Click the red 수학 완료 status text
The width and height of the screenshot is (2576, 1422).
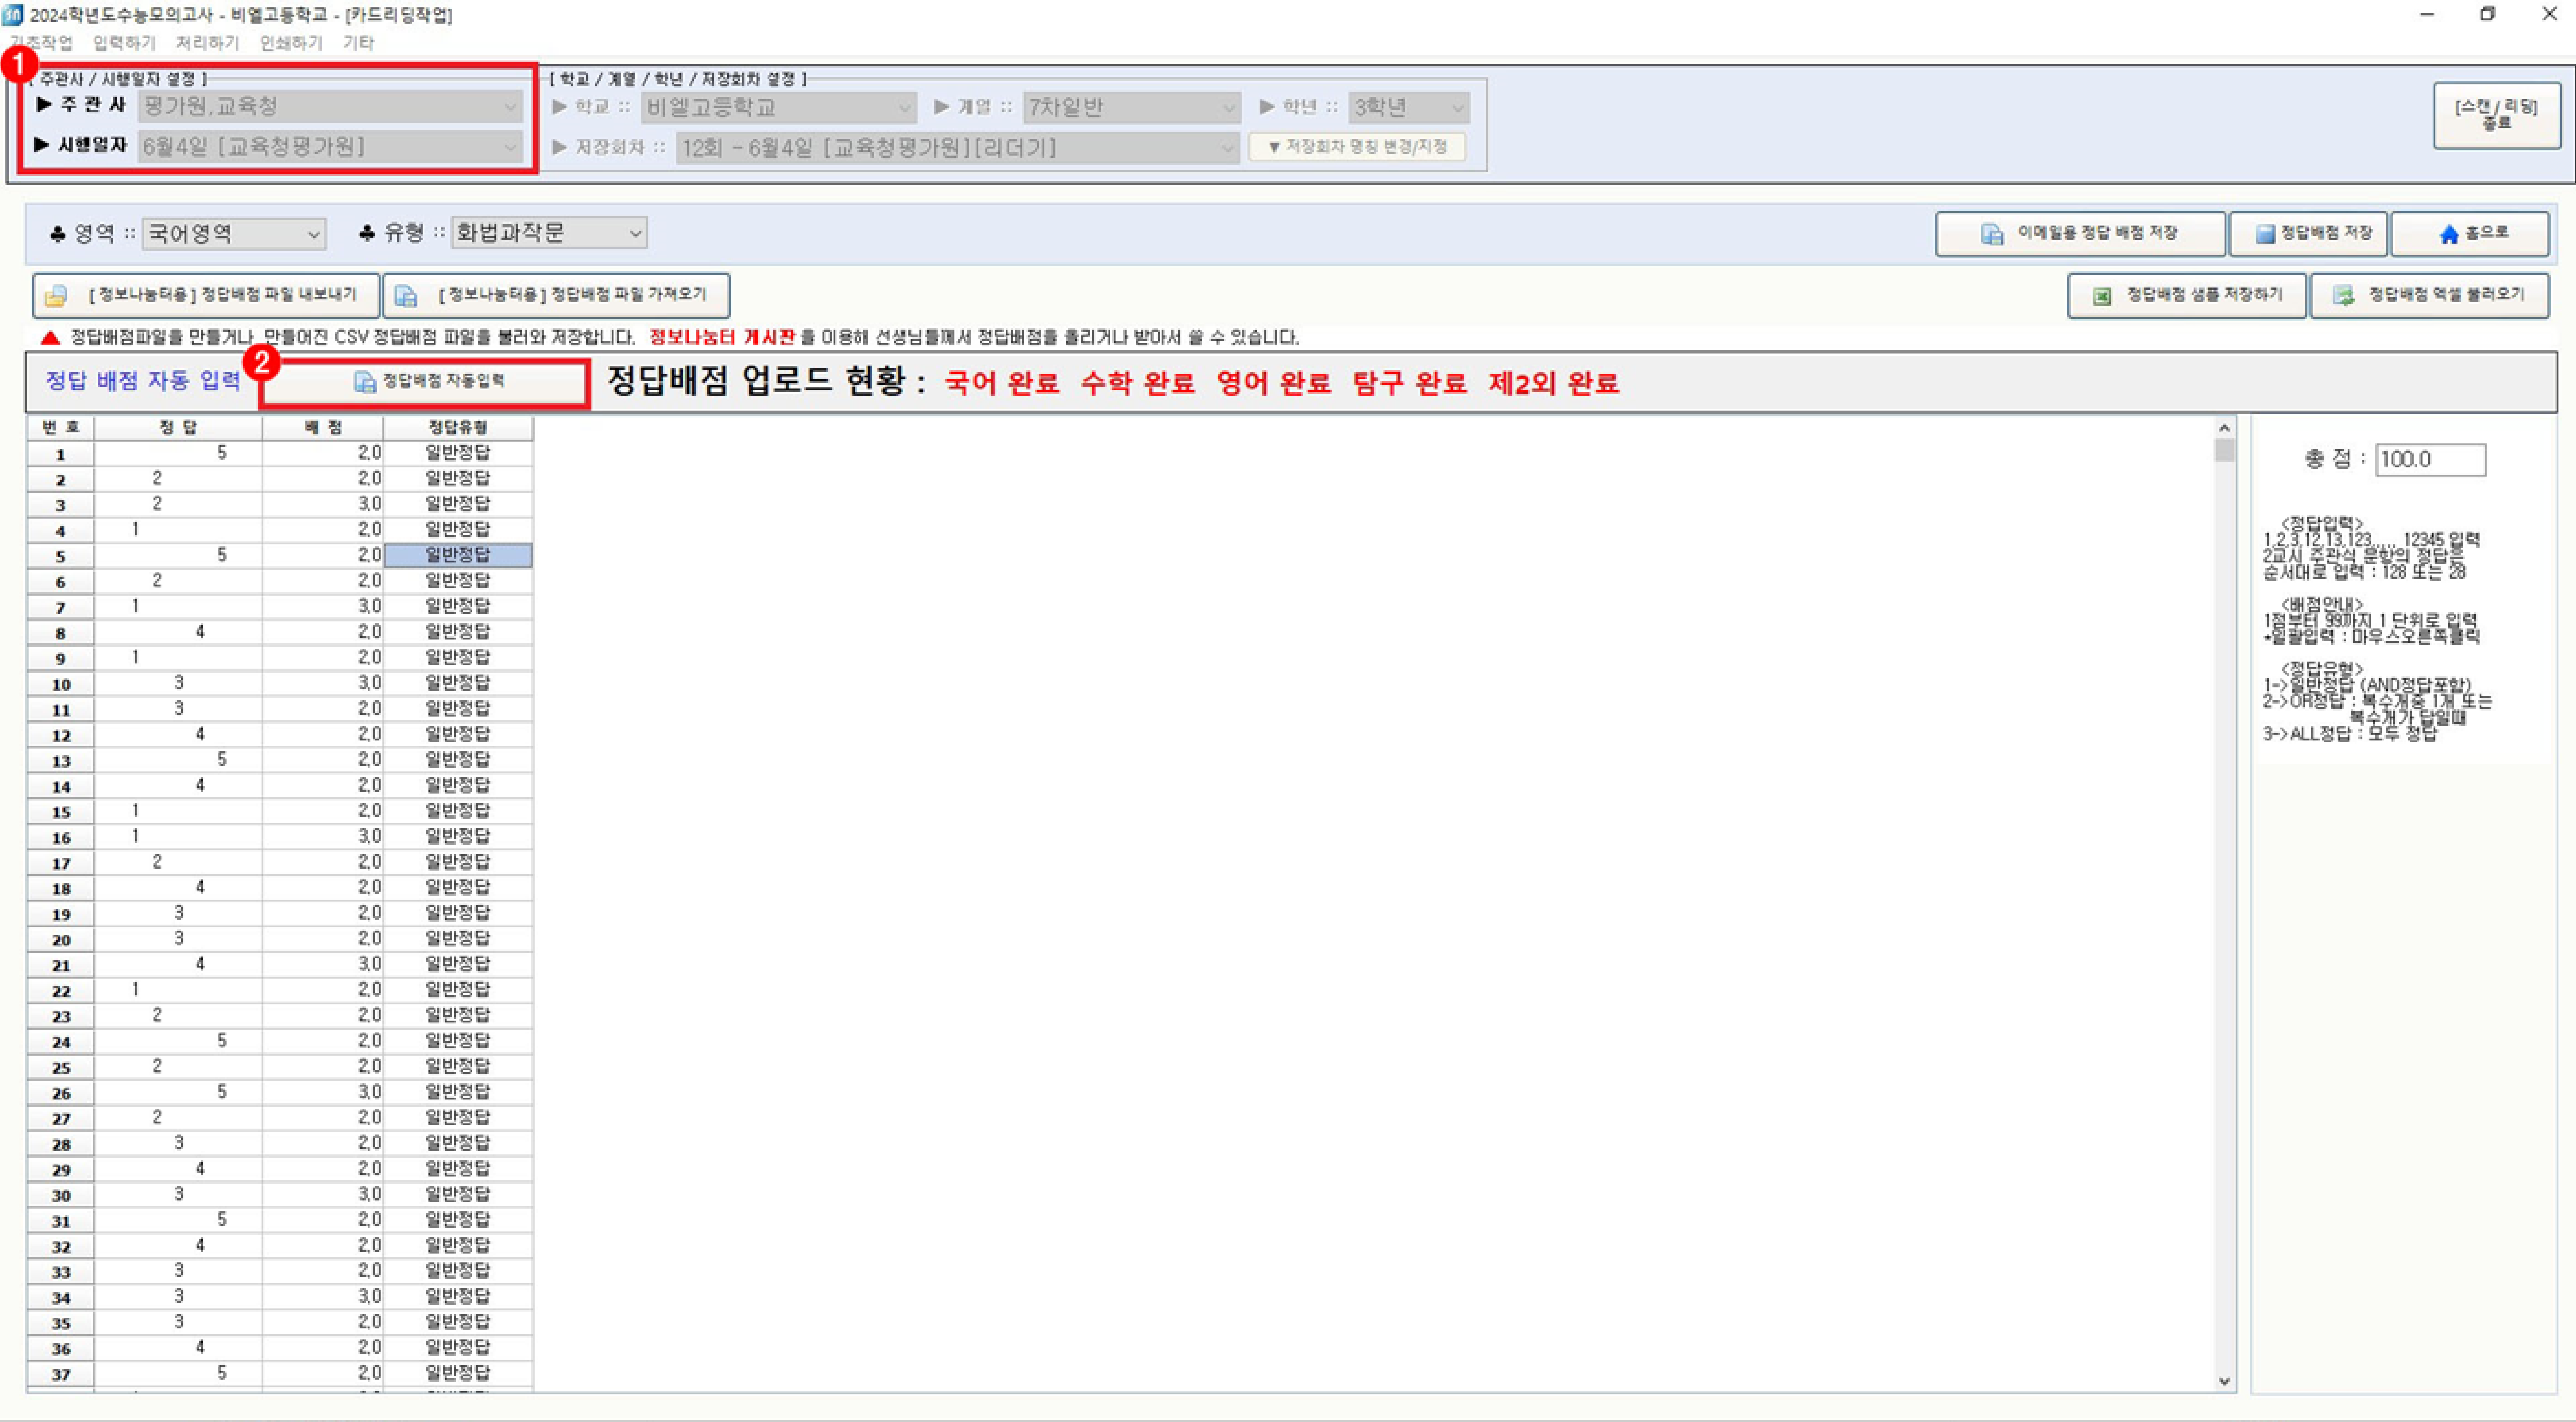pos(1138,383)
